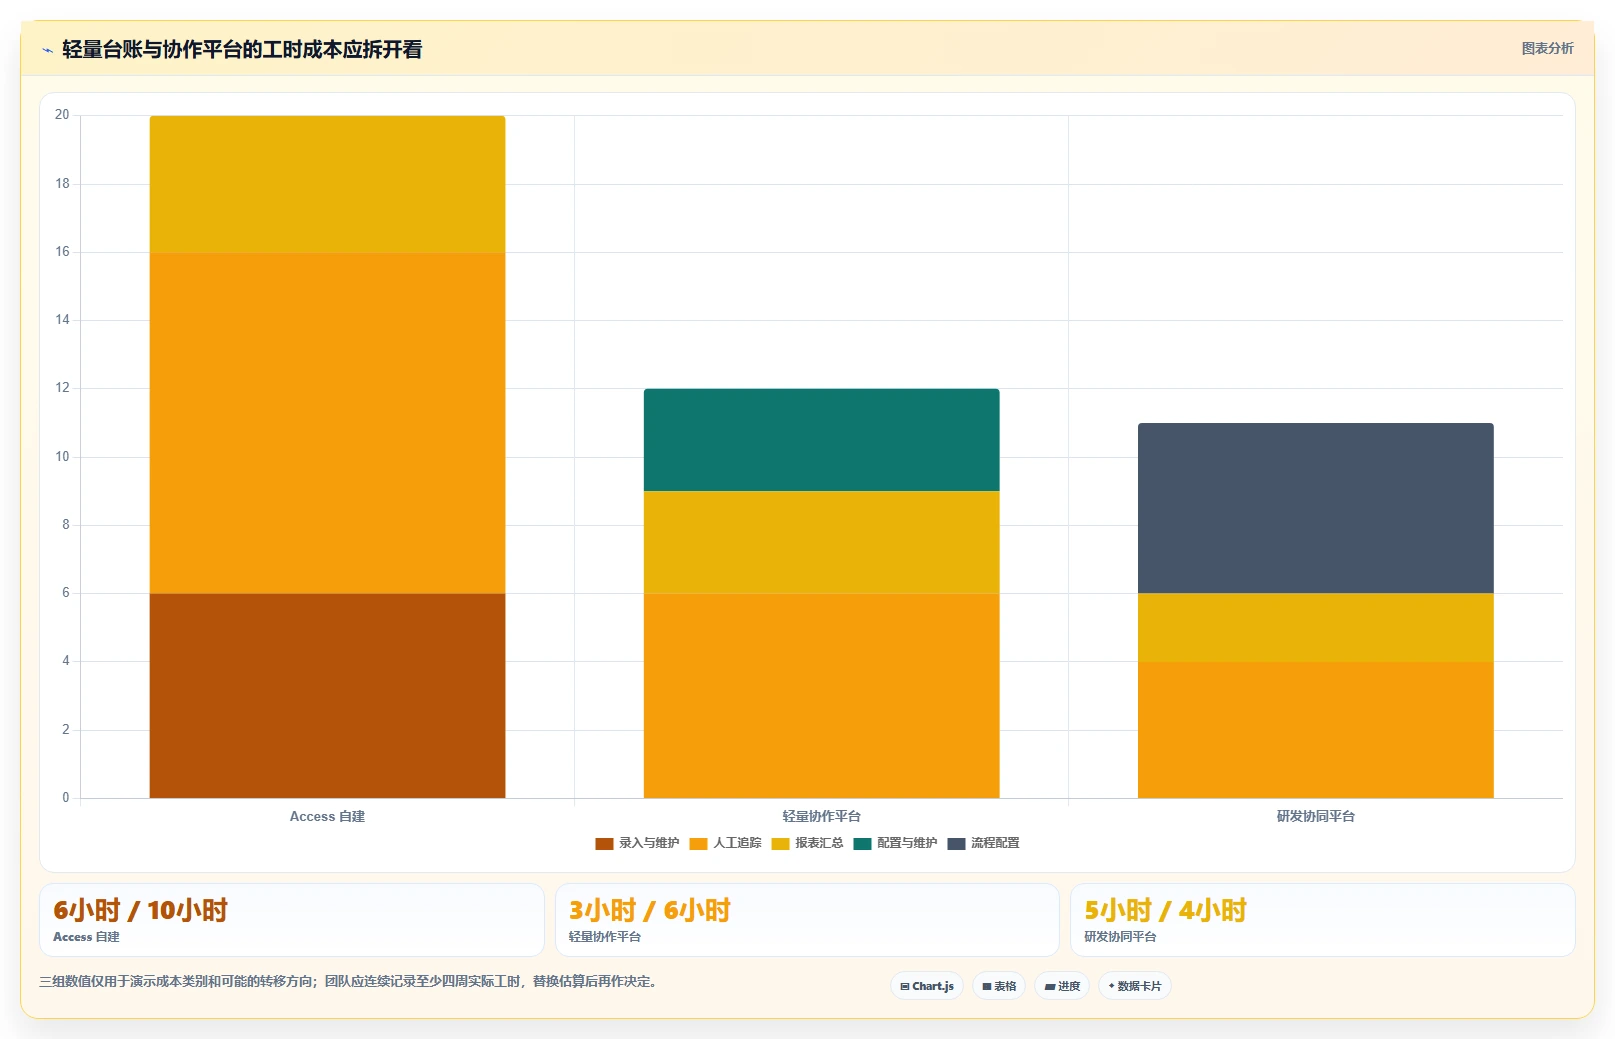Click the 5小时 / 4小时 stat value

pyautogui.click(x=1166, y=910)
